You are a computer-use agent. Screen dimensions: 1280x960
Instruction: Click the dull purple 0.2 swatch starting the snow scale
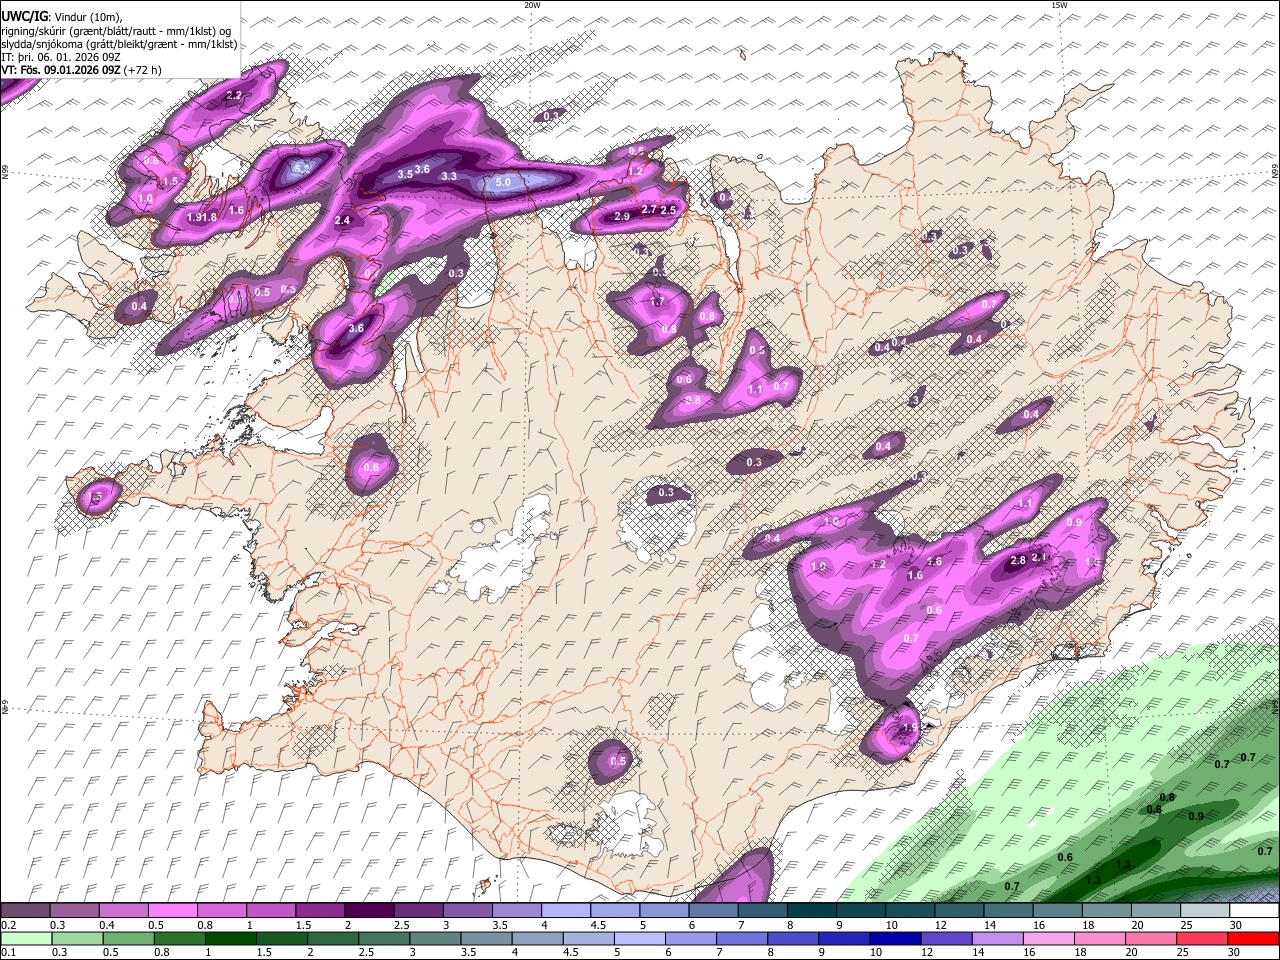pos(24,910)
